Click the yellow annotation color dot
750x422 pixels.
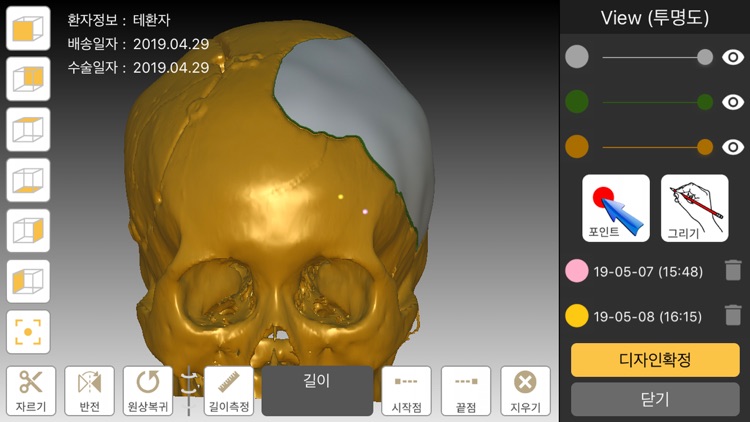tap(577, 316)
